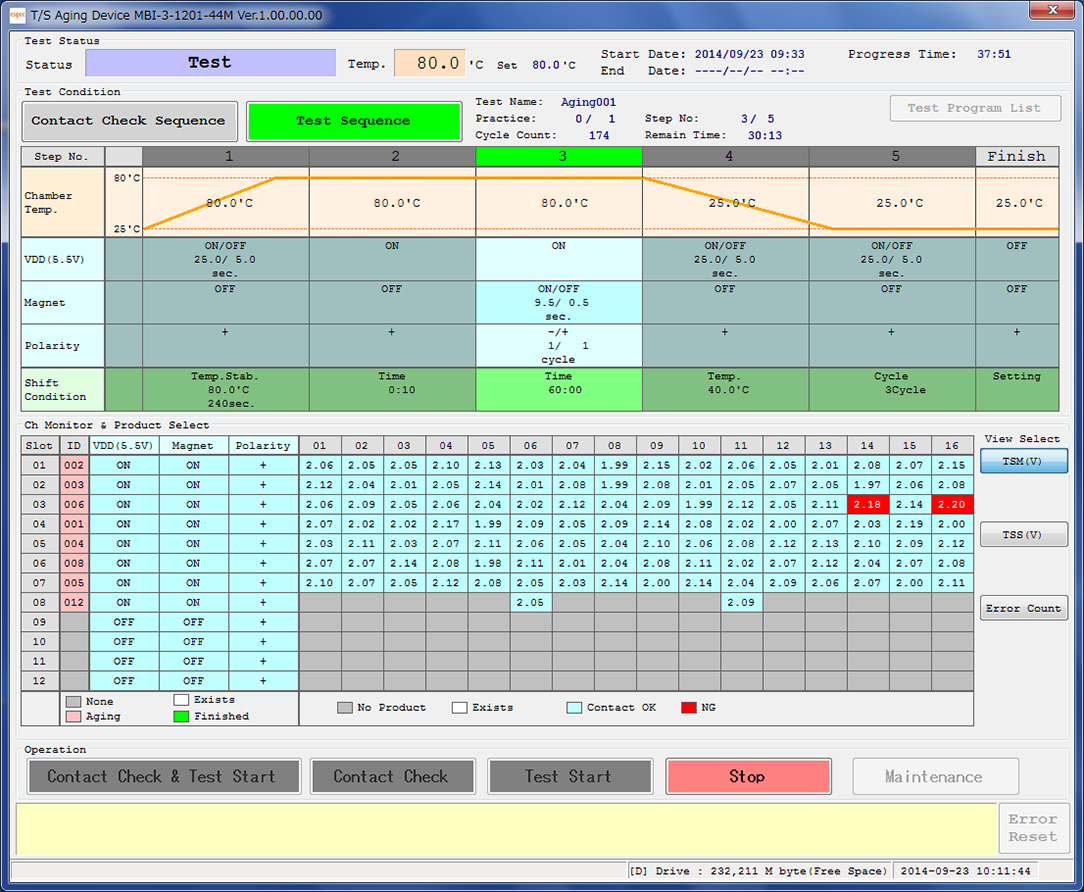Select product ID 005 in slot 07

(x=74, y=583)
